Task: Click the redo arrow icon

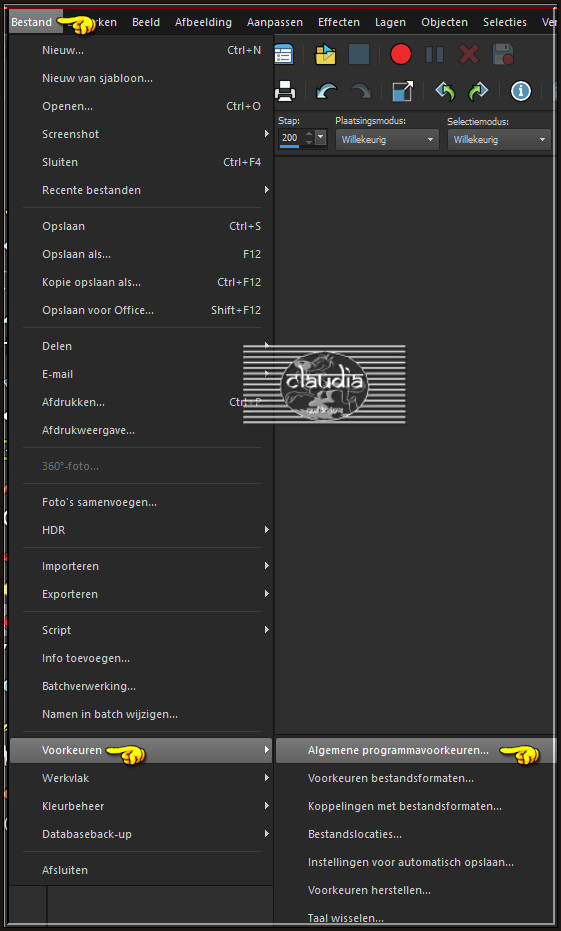Action: click(x=360, y=91)
